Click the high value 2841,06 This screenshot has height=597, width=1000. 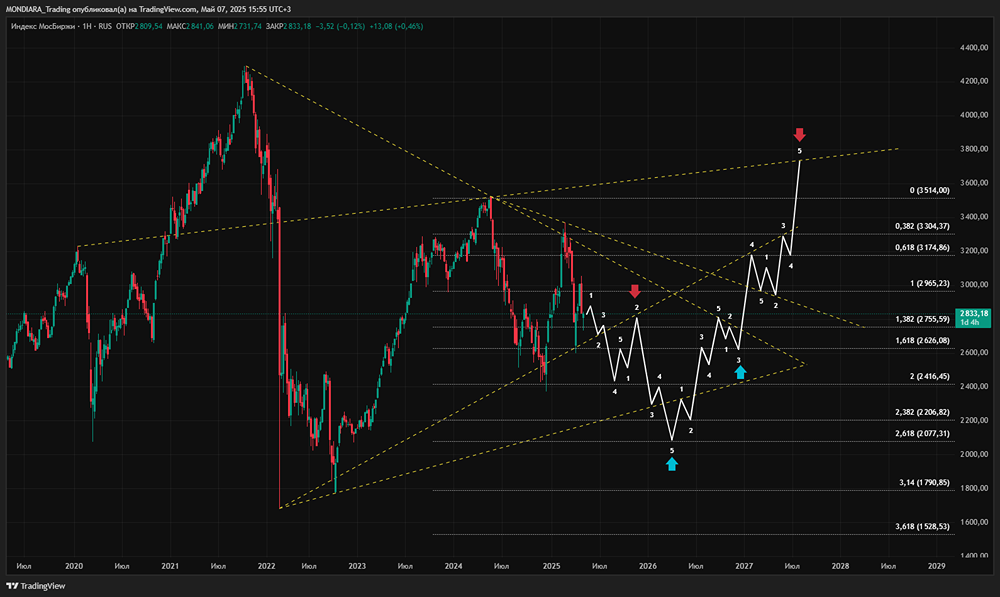(200, 27)
